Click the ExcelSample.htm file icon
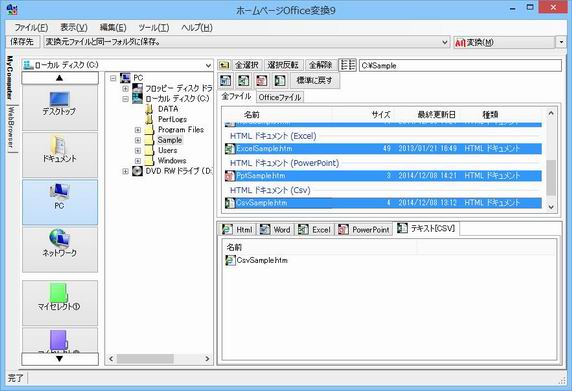The image size is (572, 391). [230, 148]
